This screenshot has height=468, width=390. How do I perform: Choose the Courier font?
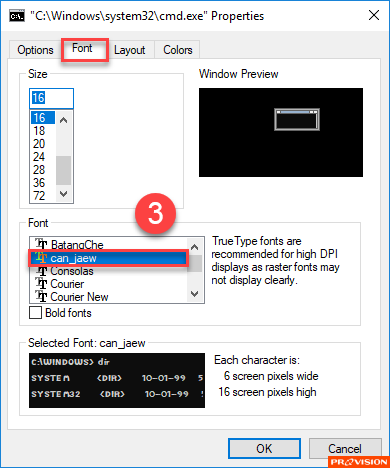tap(108, 284)
